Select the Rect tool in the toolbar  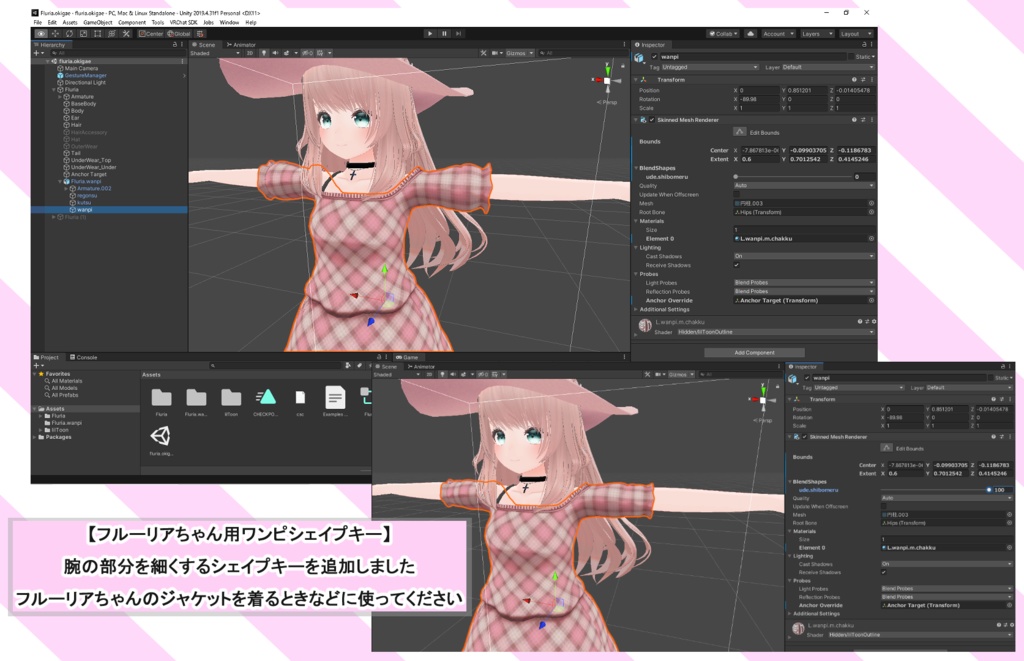(98, 33)
